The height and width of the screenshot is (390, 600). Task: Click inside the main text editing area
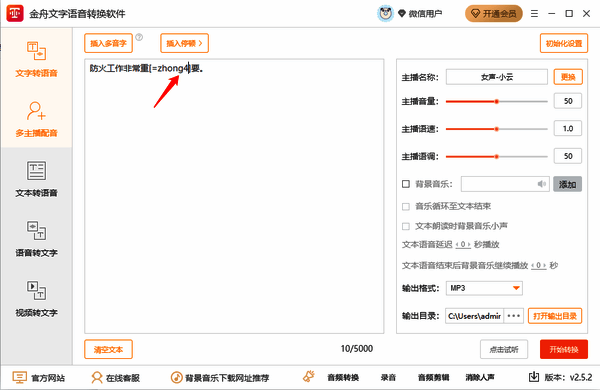click(x=234, y=196)
